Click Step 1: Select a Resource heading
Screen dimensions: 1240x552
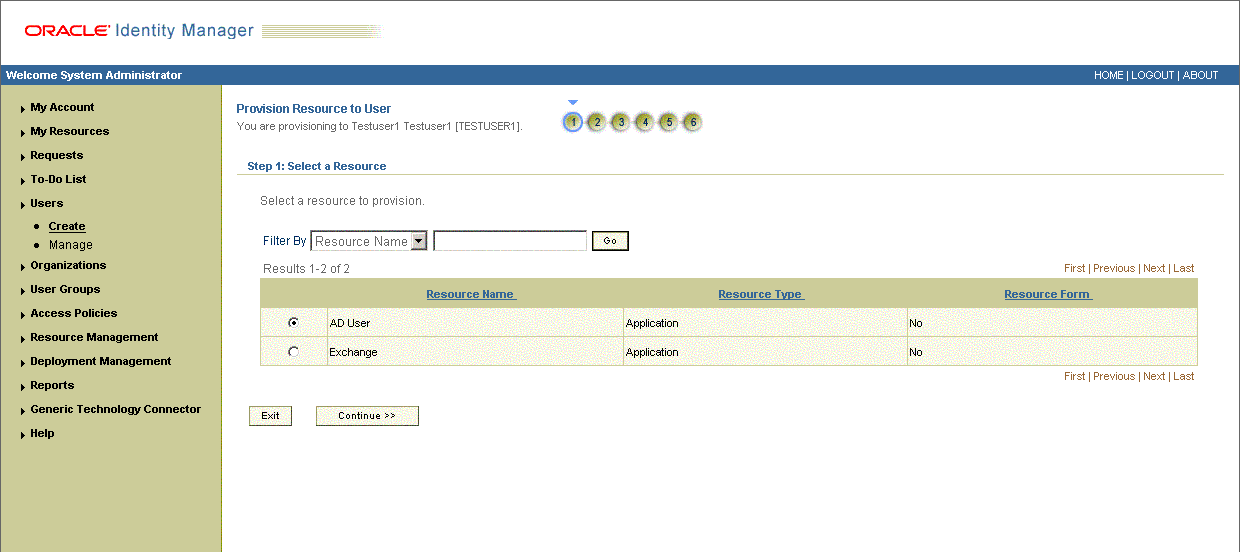[317, 166]
